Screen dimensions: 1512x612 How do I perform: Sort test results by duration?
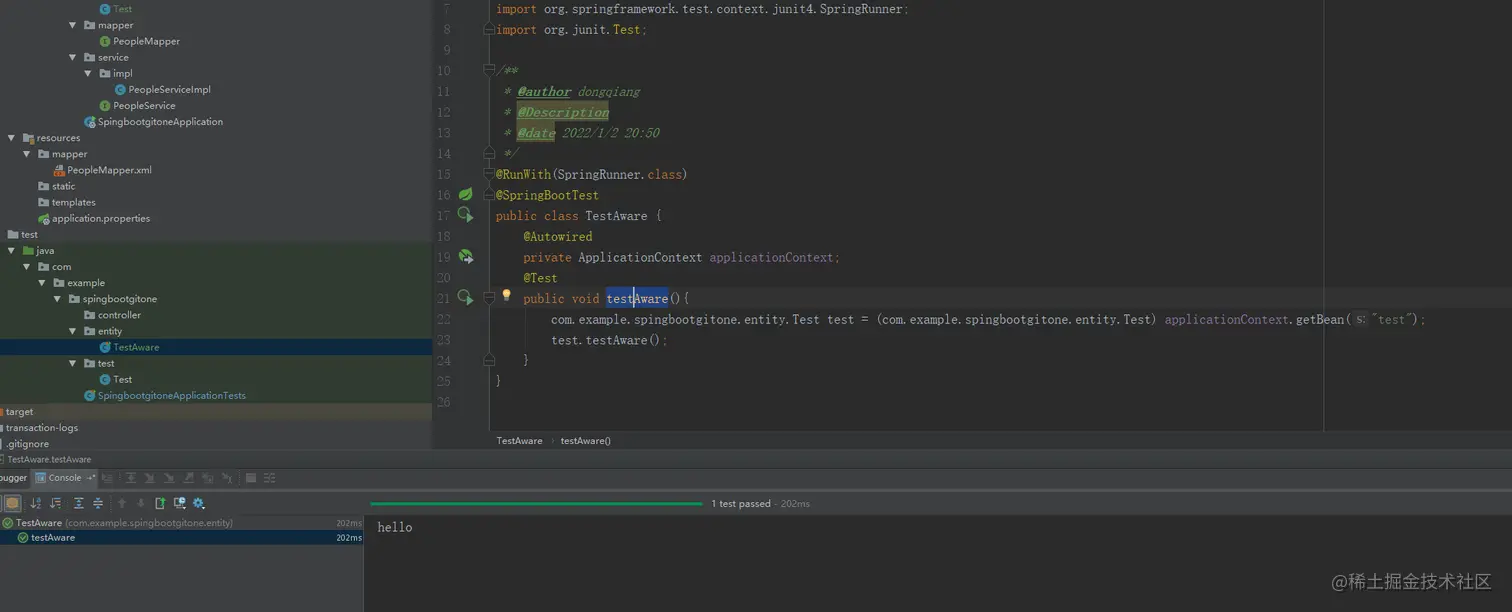coord(56,503)
